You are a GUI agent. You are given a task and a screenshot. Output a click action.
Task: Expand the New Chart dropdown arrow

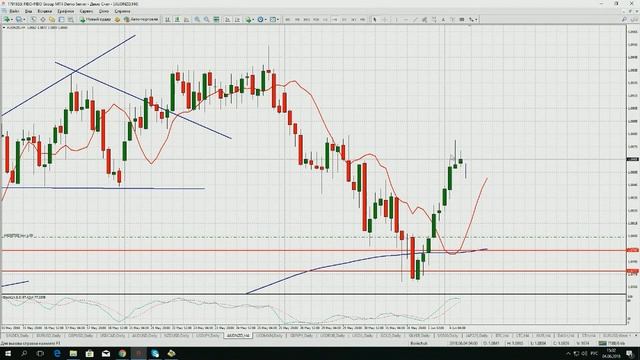pos(12,19)
